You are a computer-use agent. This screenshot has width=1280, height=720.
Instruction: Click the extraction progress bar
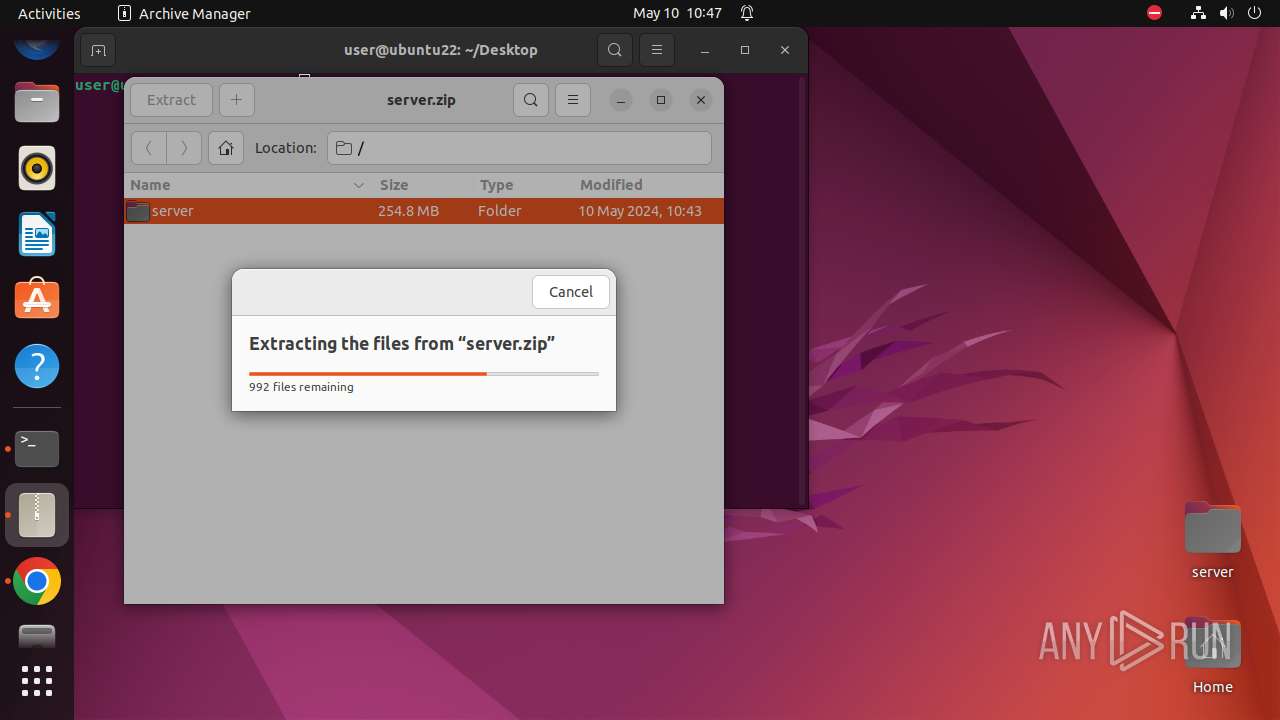(x=424, y=373)
